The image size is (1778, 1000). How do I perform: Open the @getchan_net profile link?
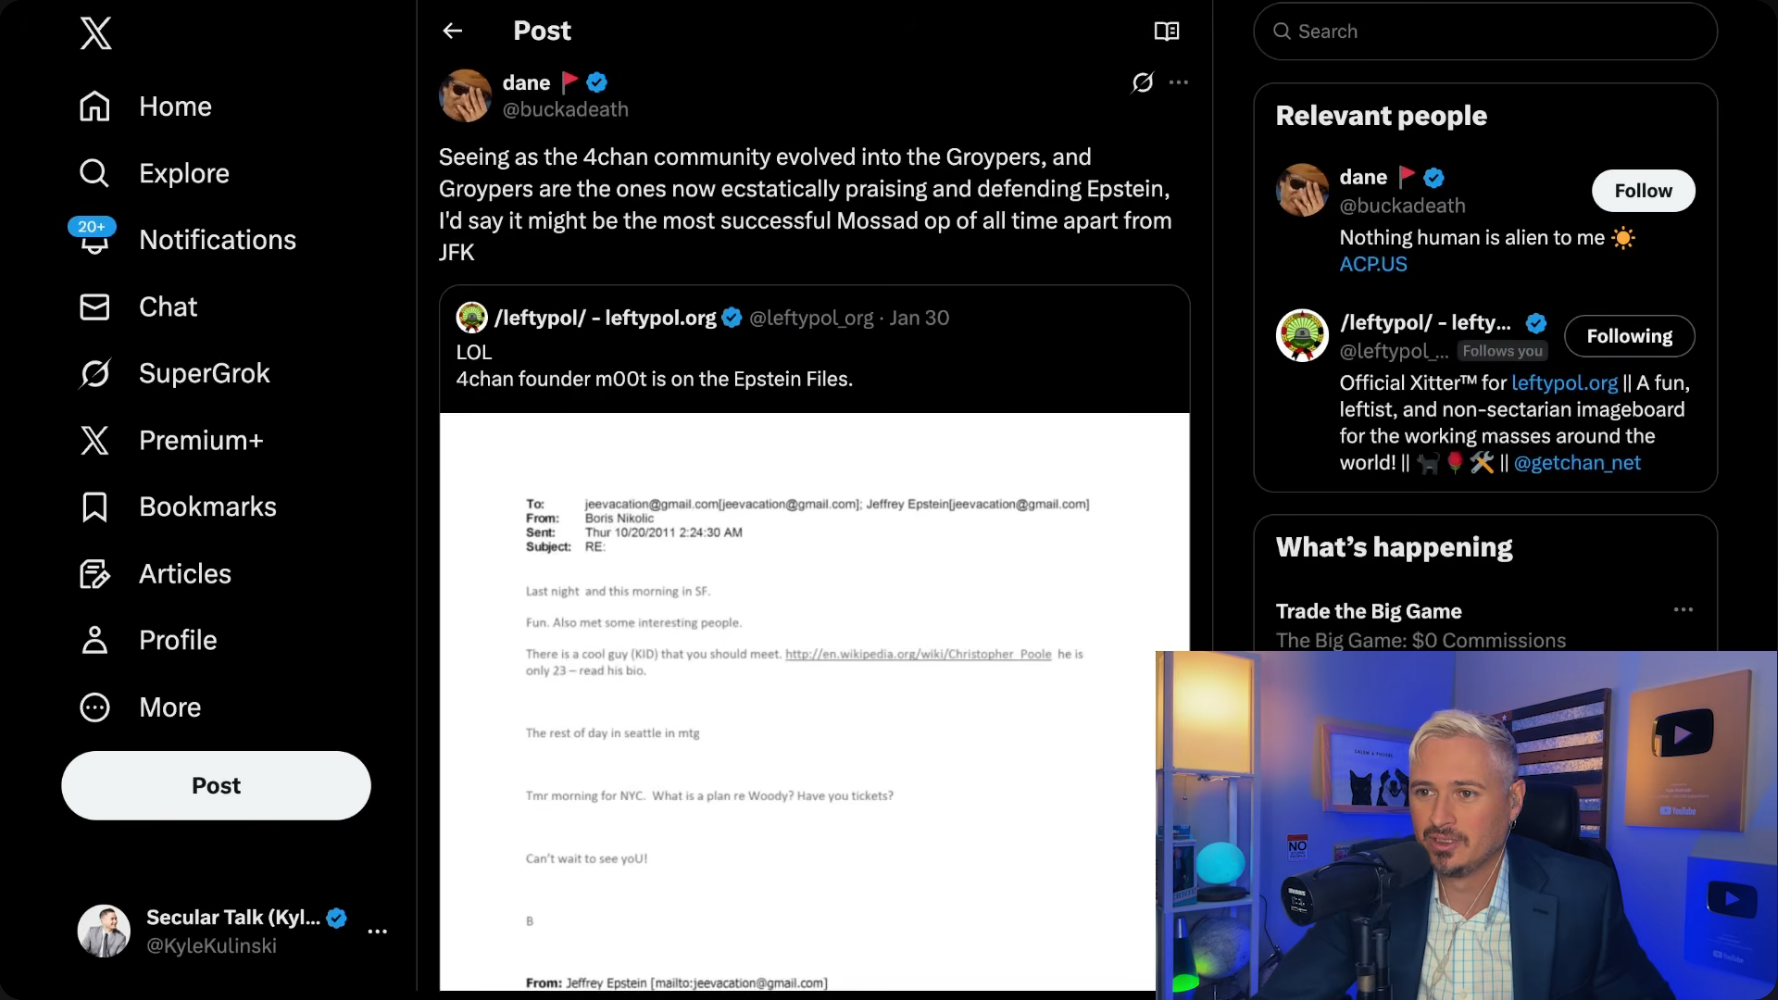tap(1577, 463)
